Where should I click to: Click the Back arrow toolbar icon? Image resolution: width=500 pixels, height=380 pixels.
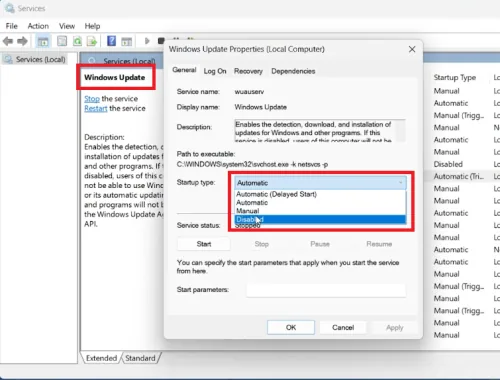(8, 41)
